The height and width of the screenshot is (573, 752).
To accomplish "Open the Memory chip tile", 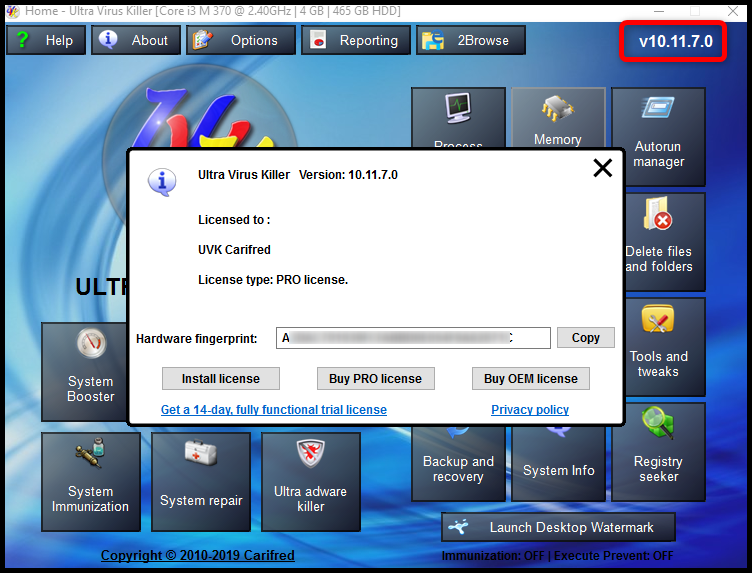I will [x=558, y=118].
